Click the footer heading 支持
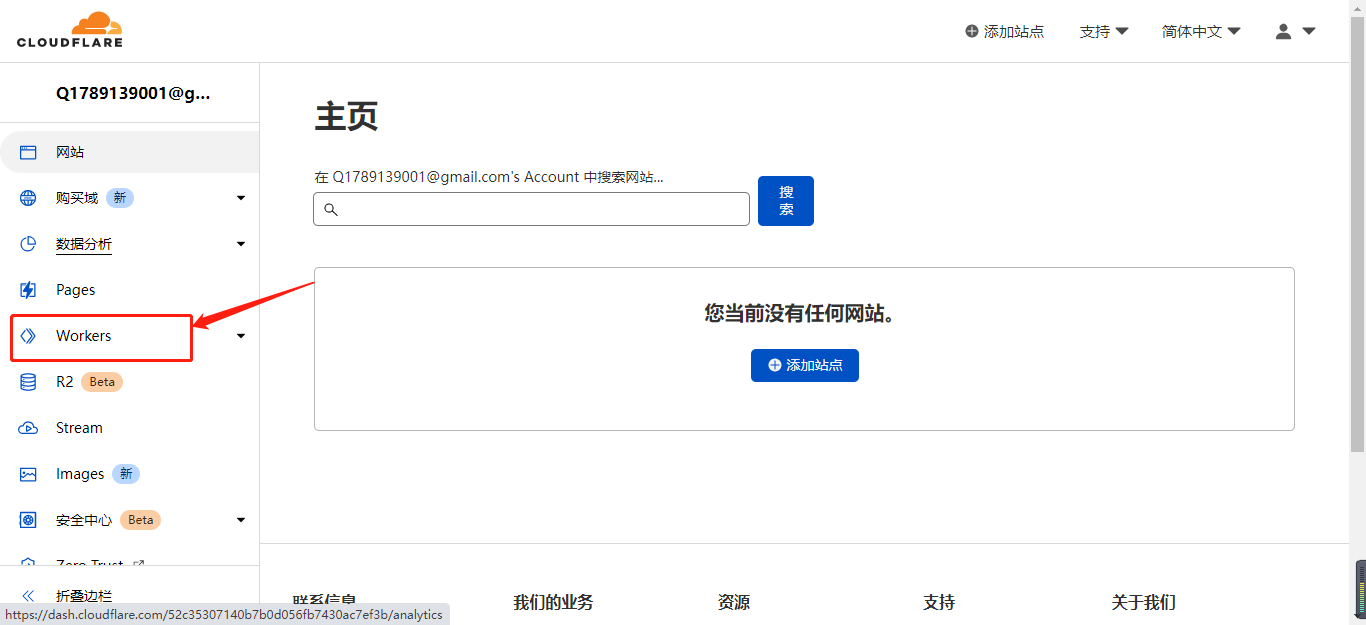This screenshot has height=625, width=1366. 939,602
